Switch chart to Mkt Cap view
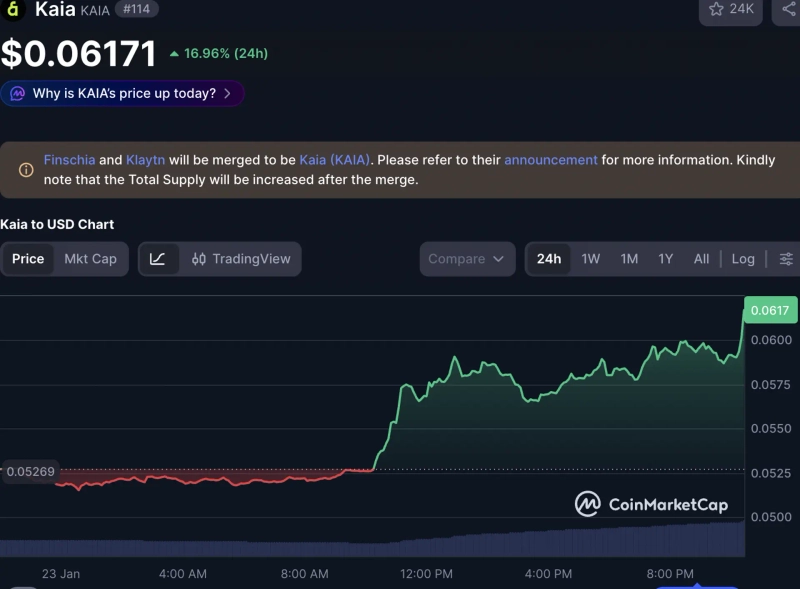 click(x=90, y=259)
